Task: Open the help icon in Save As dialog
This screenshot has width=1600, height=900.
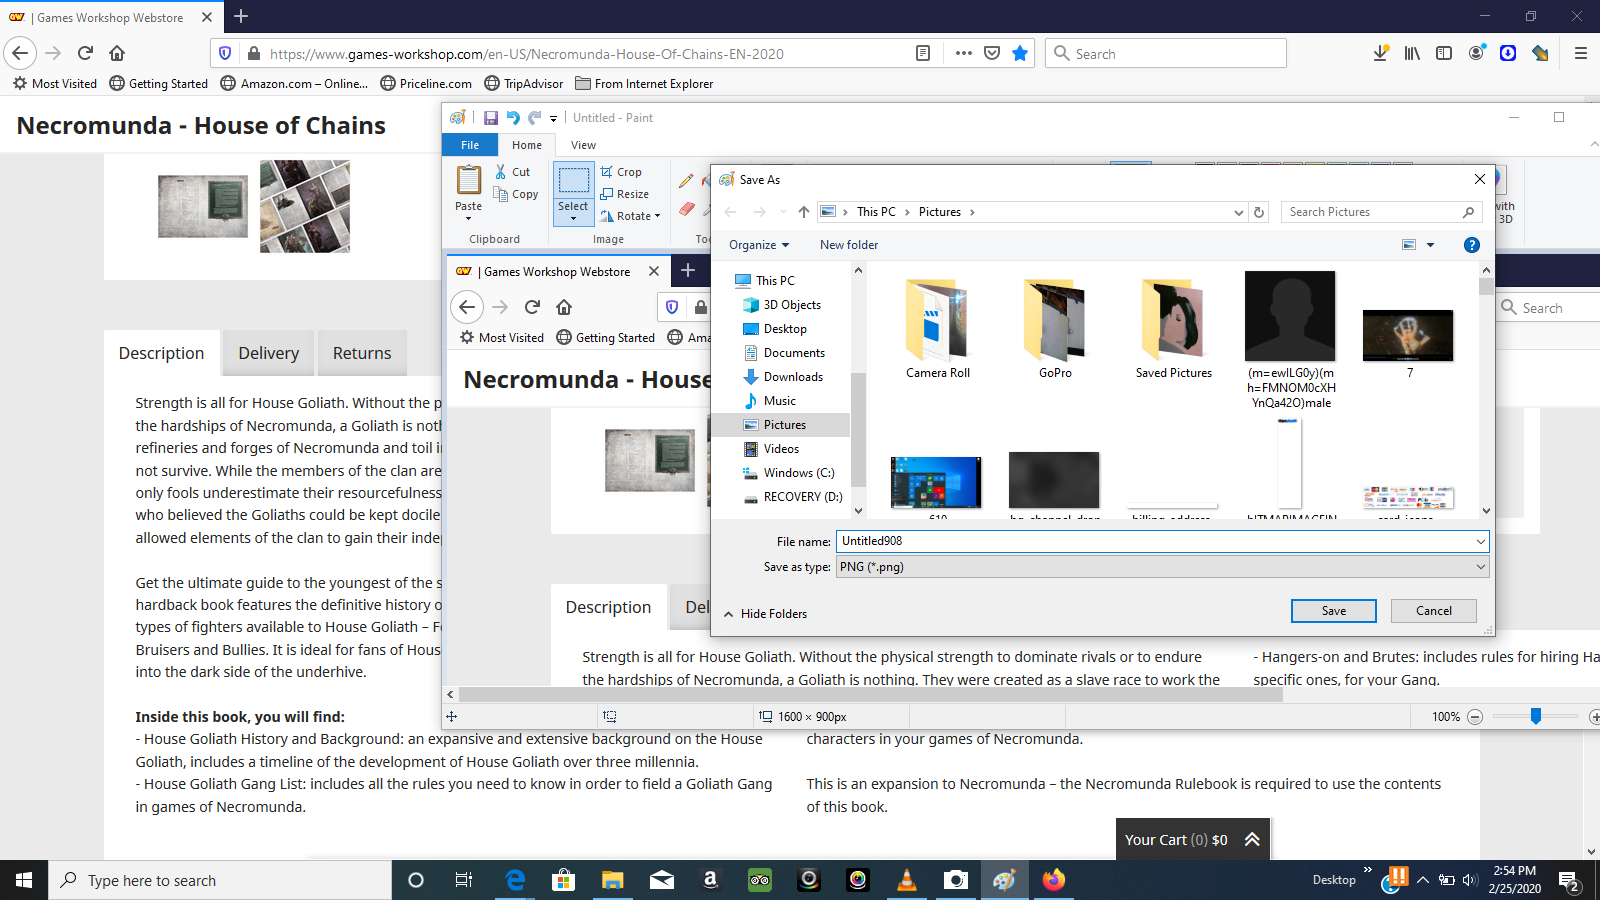Action: tap(1472, 245)
